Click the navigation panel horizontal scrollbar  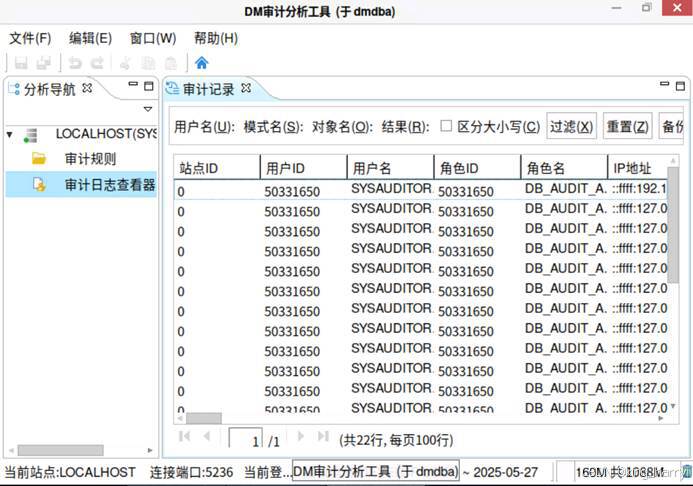(x=61, y=450)
